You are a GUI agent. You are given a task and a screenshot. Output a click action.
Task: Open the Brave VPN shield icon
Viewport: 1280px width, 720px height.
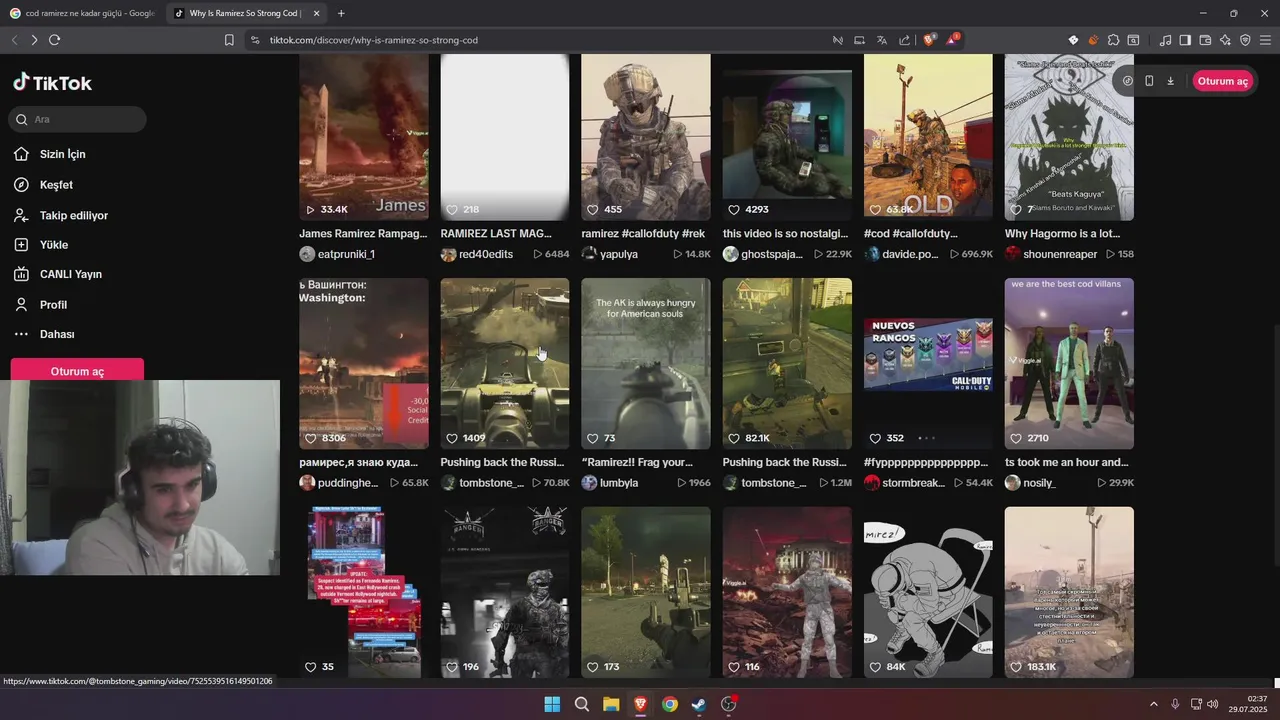pos(1245,40)
